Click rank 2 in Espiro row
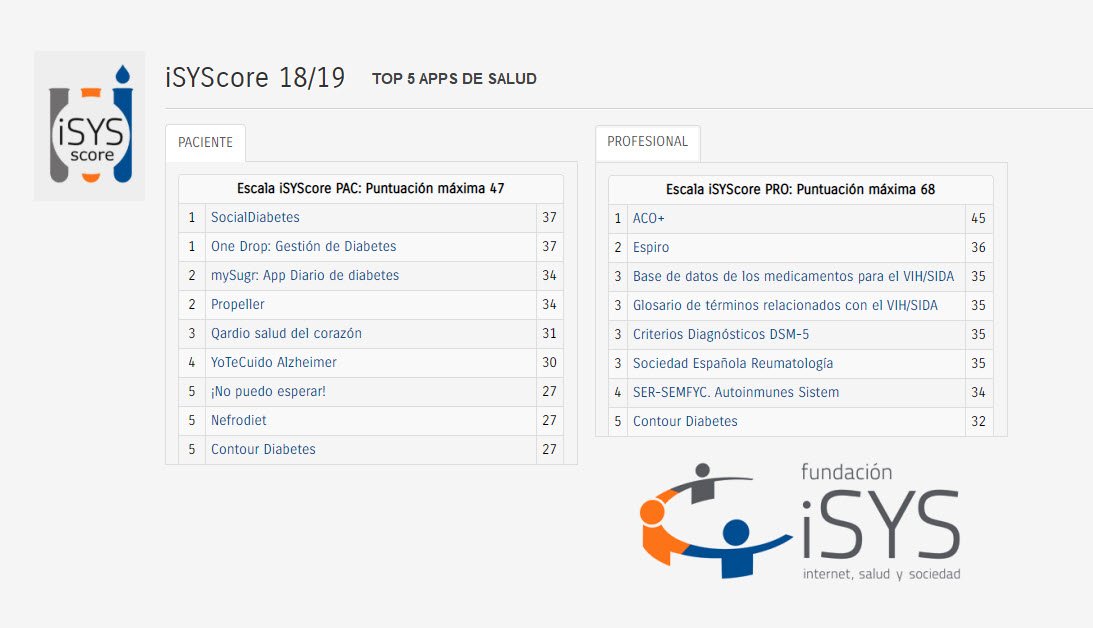1093x628 pixels. click(x=618, y=247)
